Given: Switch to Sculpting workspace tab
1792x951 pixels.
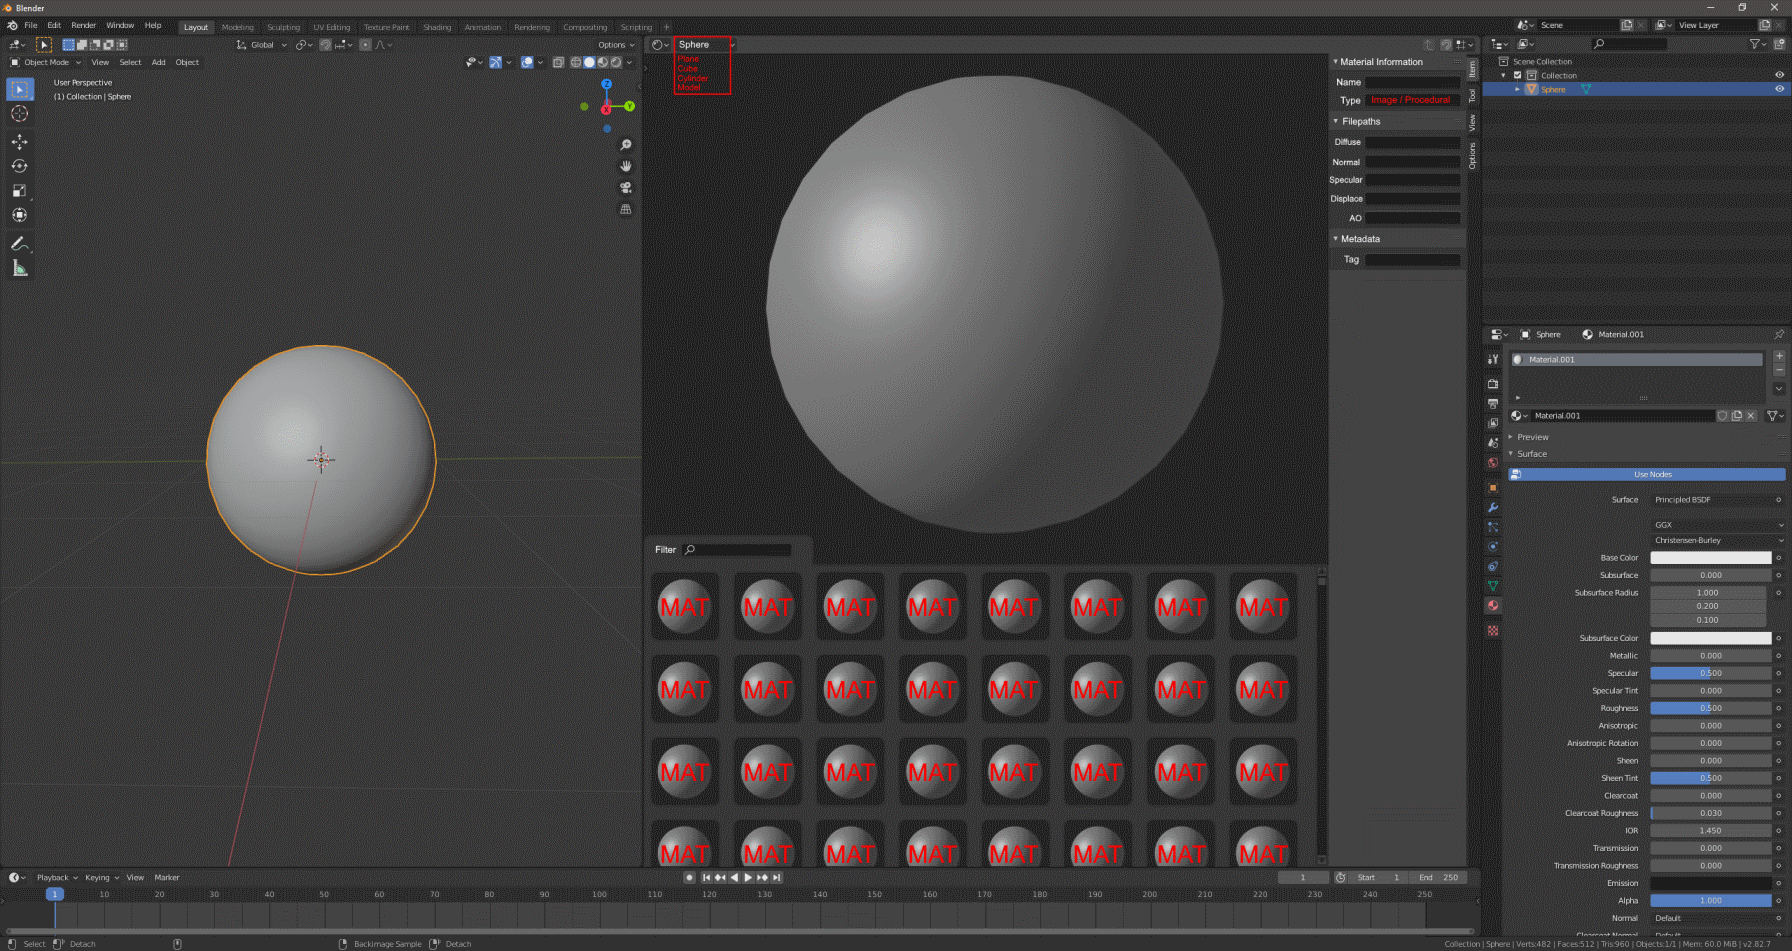Looking at the screenshot, I should point(283,27).
